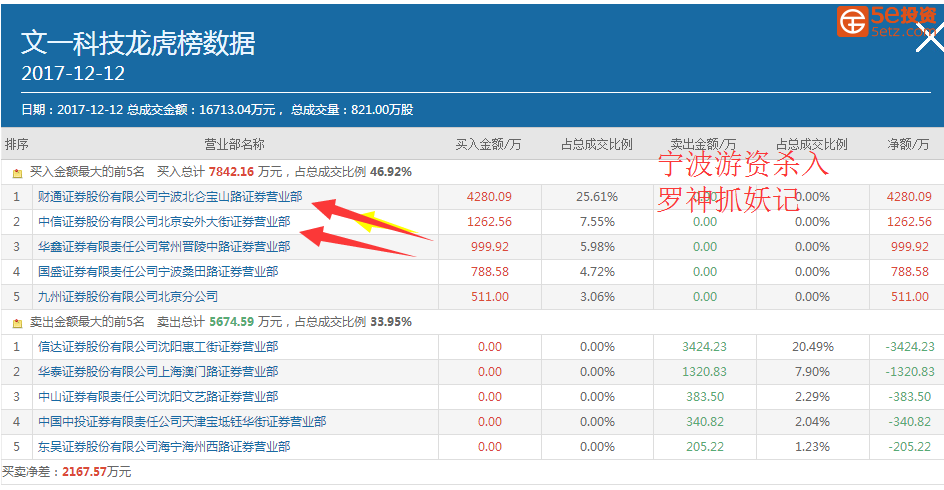
Task: Click the 2017-12-12 date under the title
Action: 73,73
